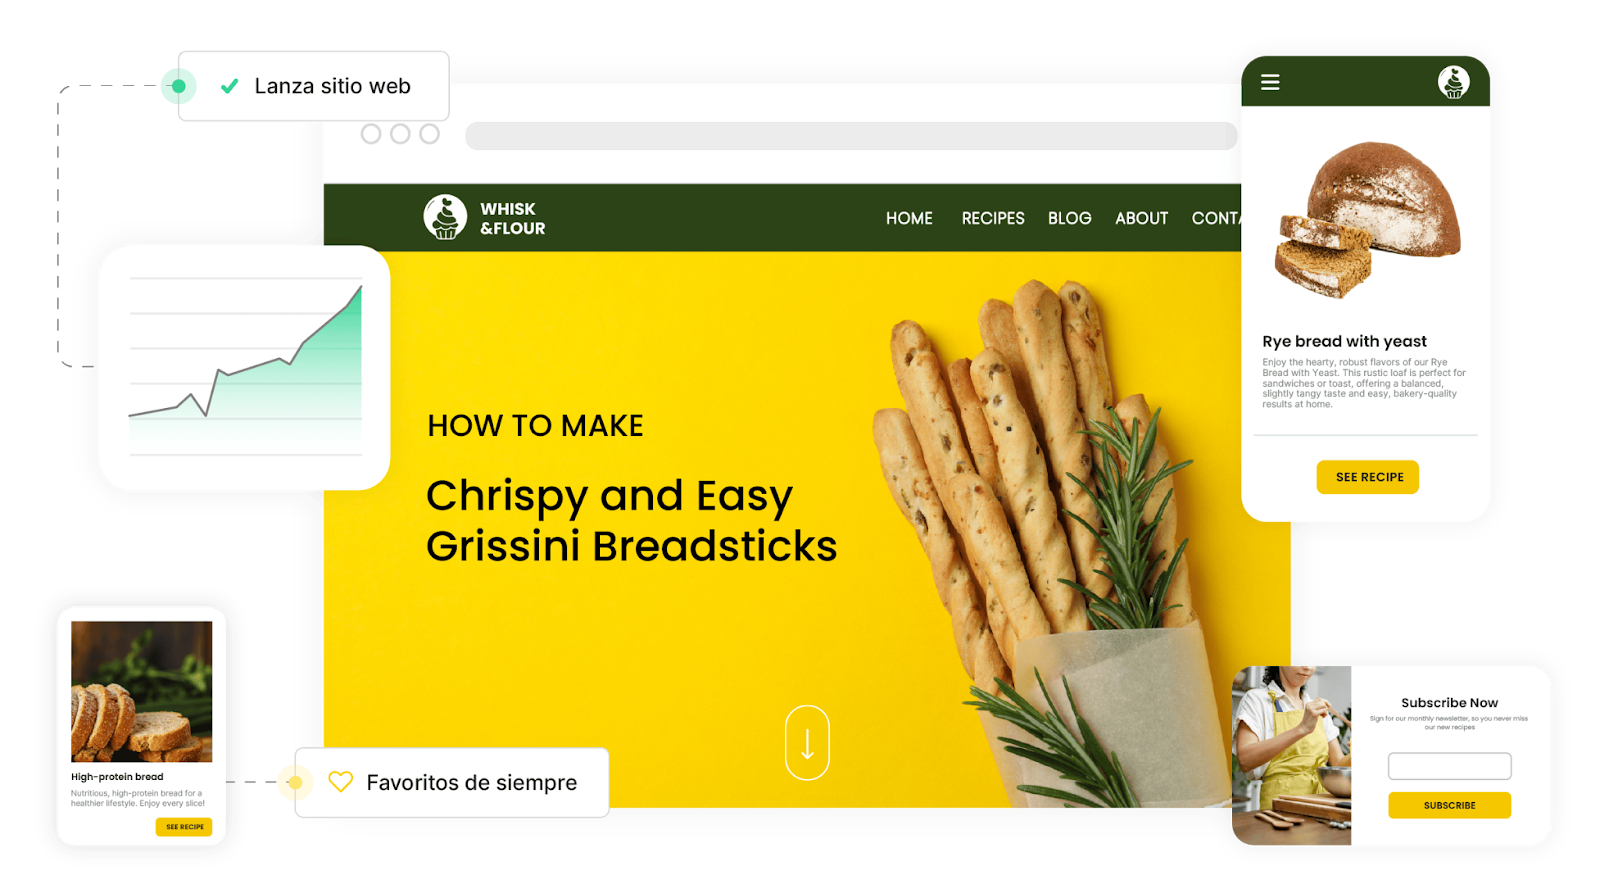This screenshot has width=1600, height=891.
Task: Click the Whisk & Flour cupcake logo
Action: [445, 217]
